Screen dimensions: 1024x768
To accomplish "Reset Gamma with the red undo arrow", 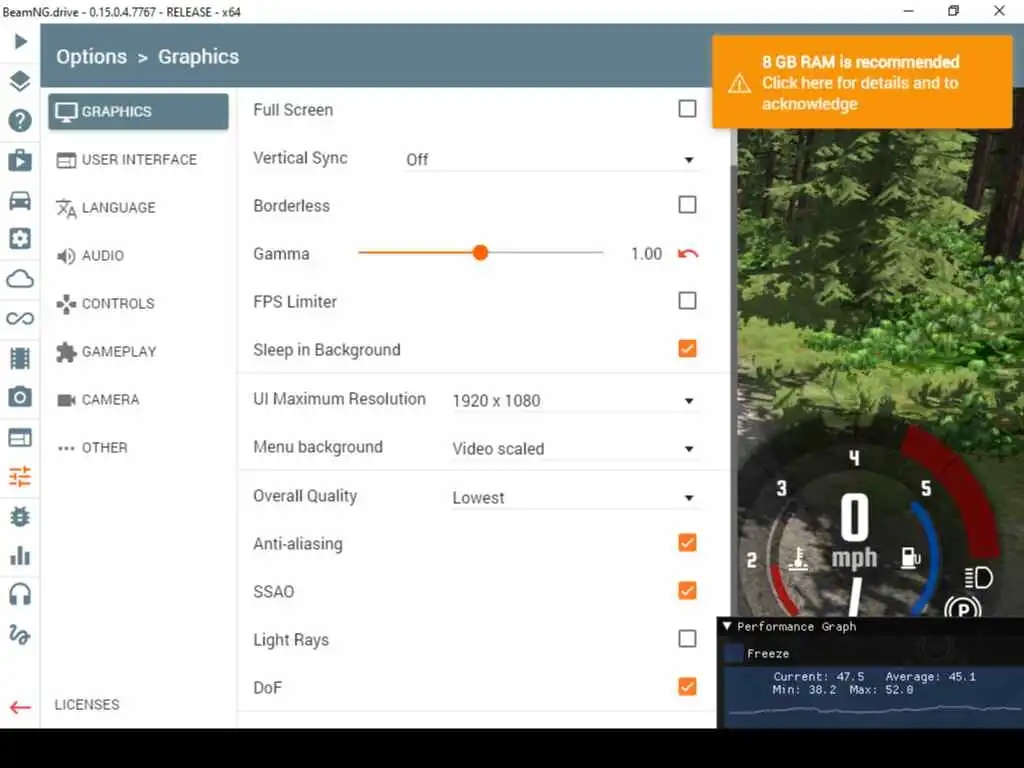I will point(688,254).
